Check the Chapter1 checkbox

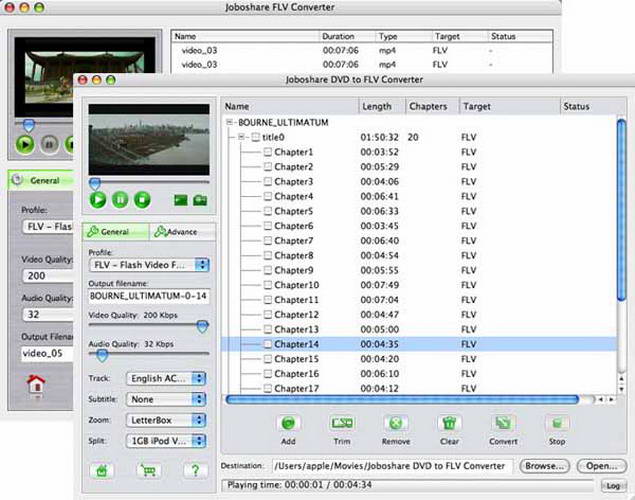pos(267,152)
